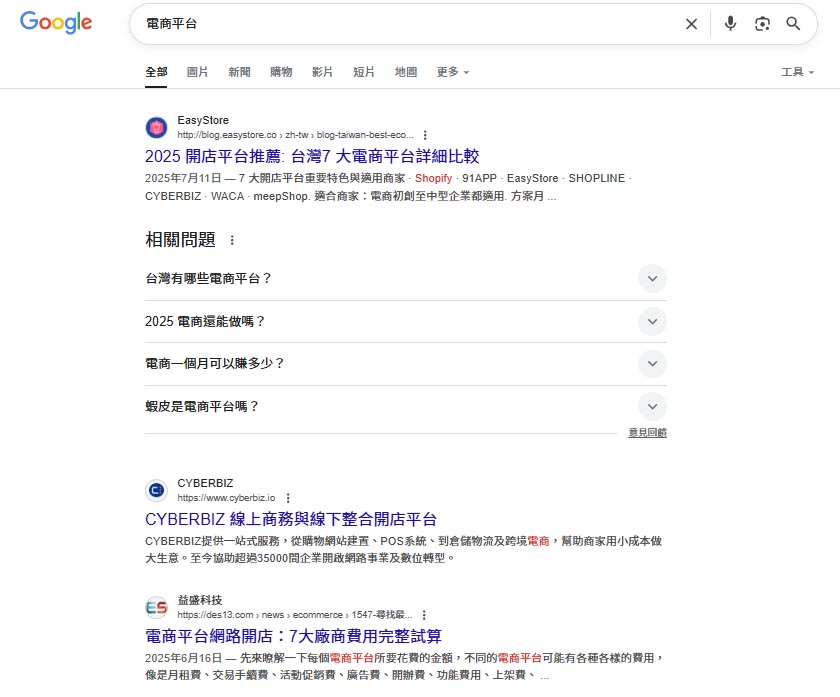Open EasyStore result three-dot options
The height and width of the screenshot is (697, 840).
tap(425, 135)
